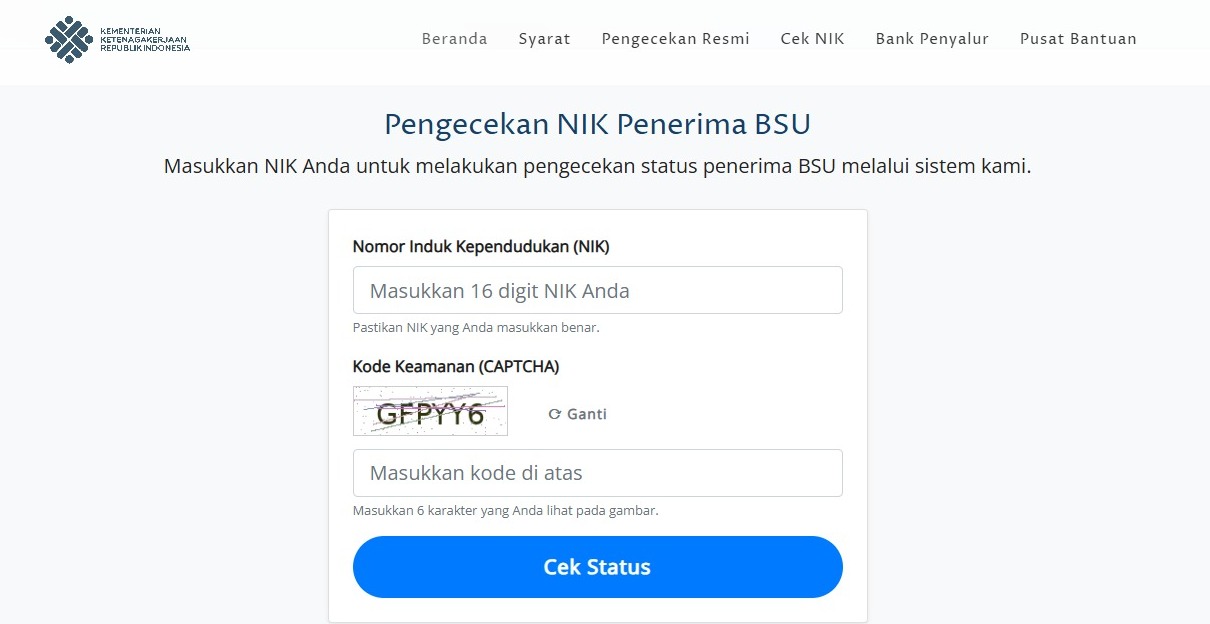The width and height of the screenshot is (1210, 624).
Task: Open the Bank Penyalur section
Action: (932, 39)
